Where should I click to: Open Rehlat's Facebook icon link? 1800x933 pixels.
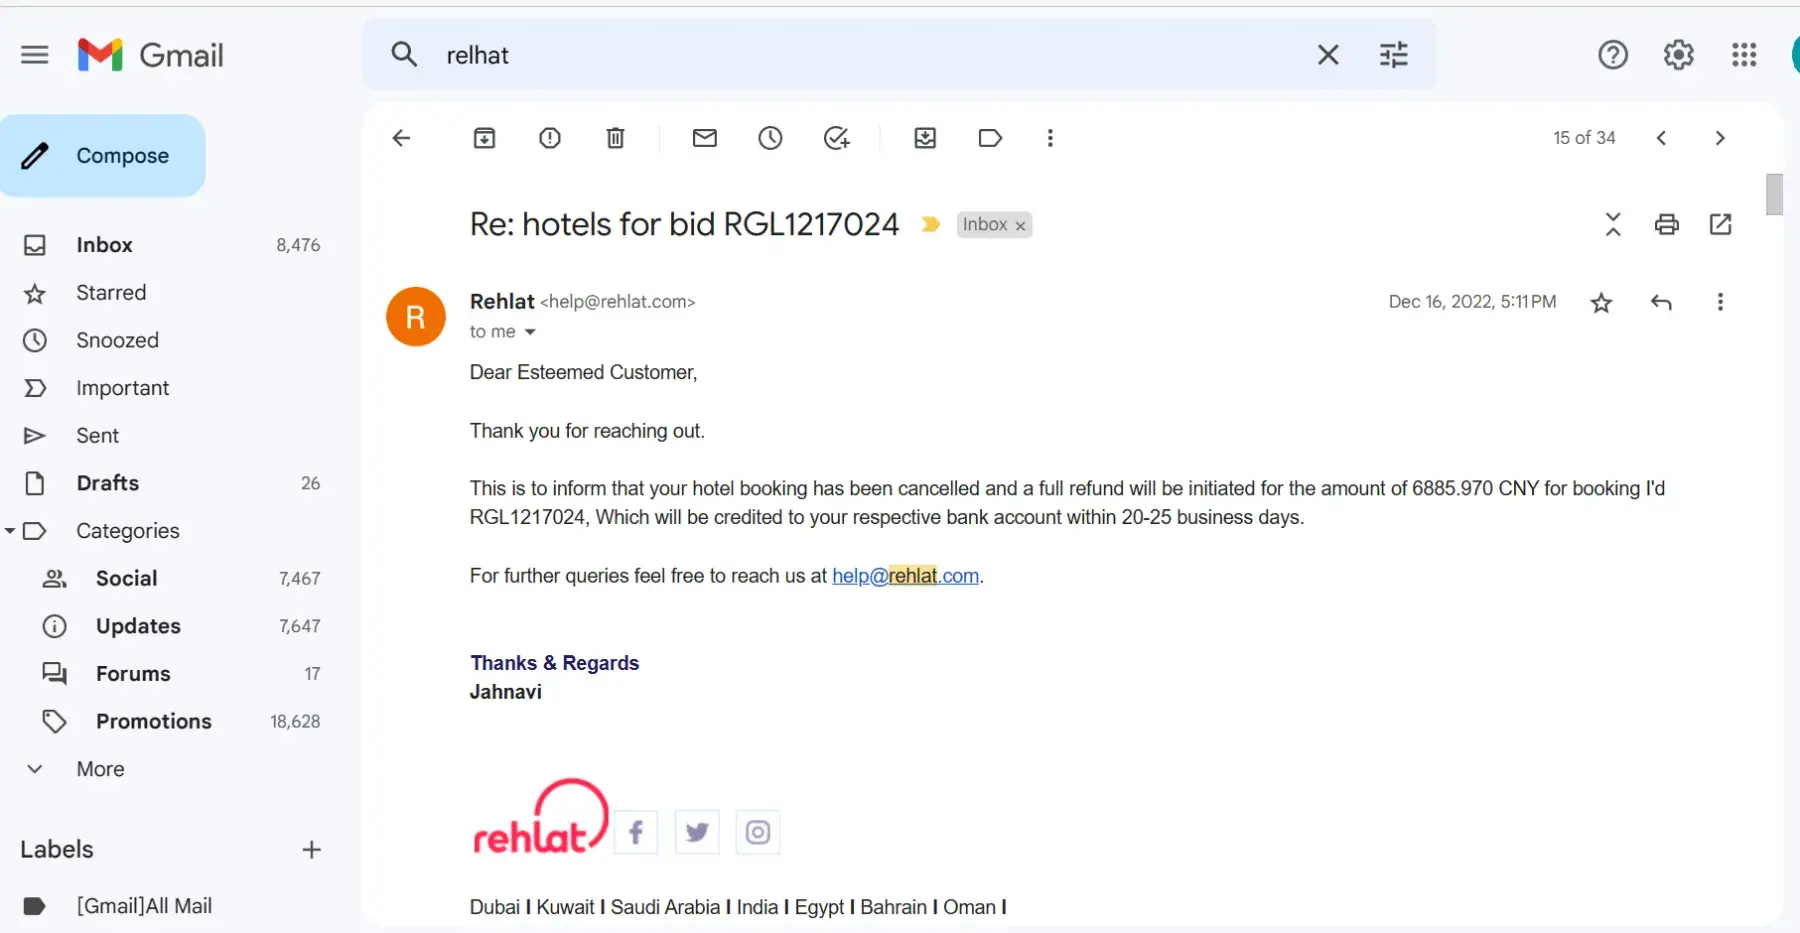click(x=636, y=832)
